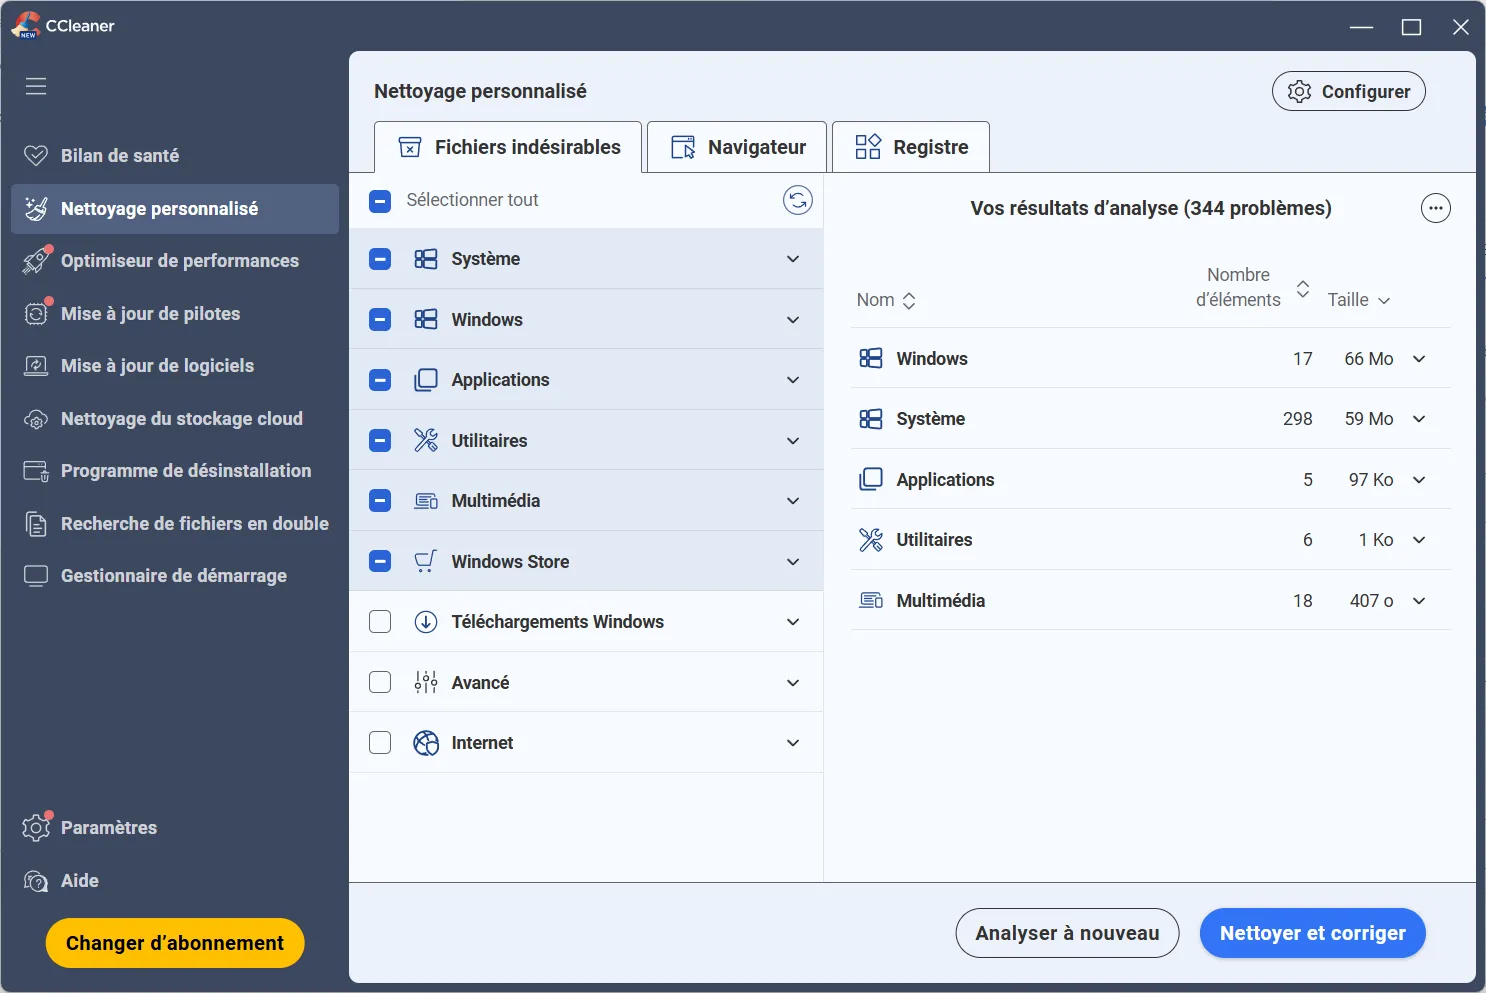Click the Aide help icon
Screen dimensions: 1486x993
[36, 881]
